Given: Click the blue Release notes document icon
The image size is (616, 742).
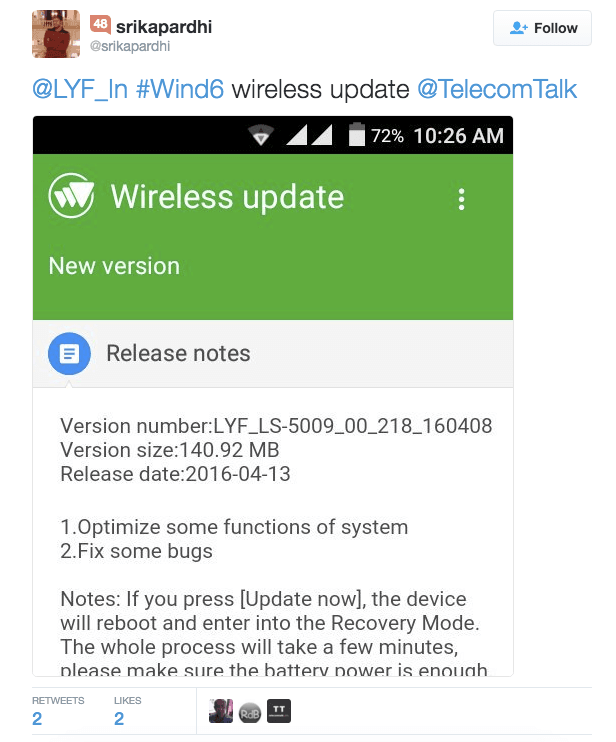Looking at the screenshot, I should 70,353.
